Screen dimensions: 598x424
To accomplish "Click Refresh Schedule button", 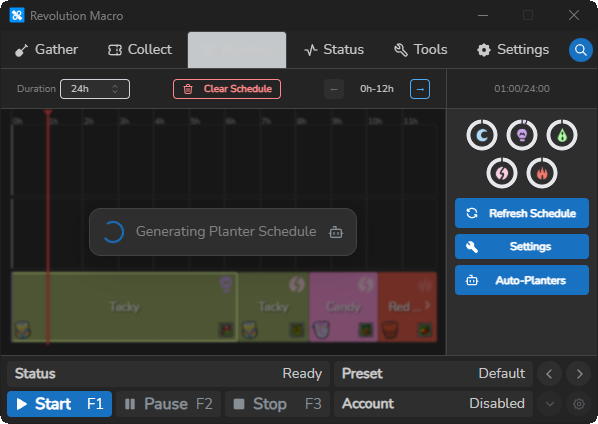I will tap(522, 213).
